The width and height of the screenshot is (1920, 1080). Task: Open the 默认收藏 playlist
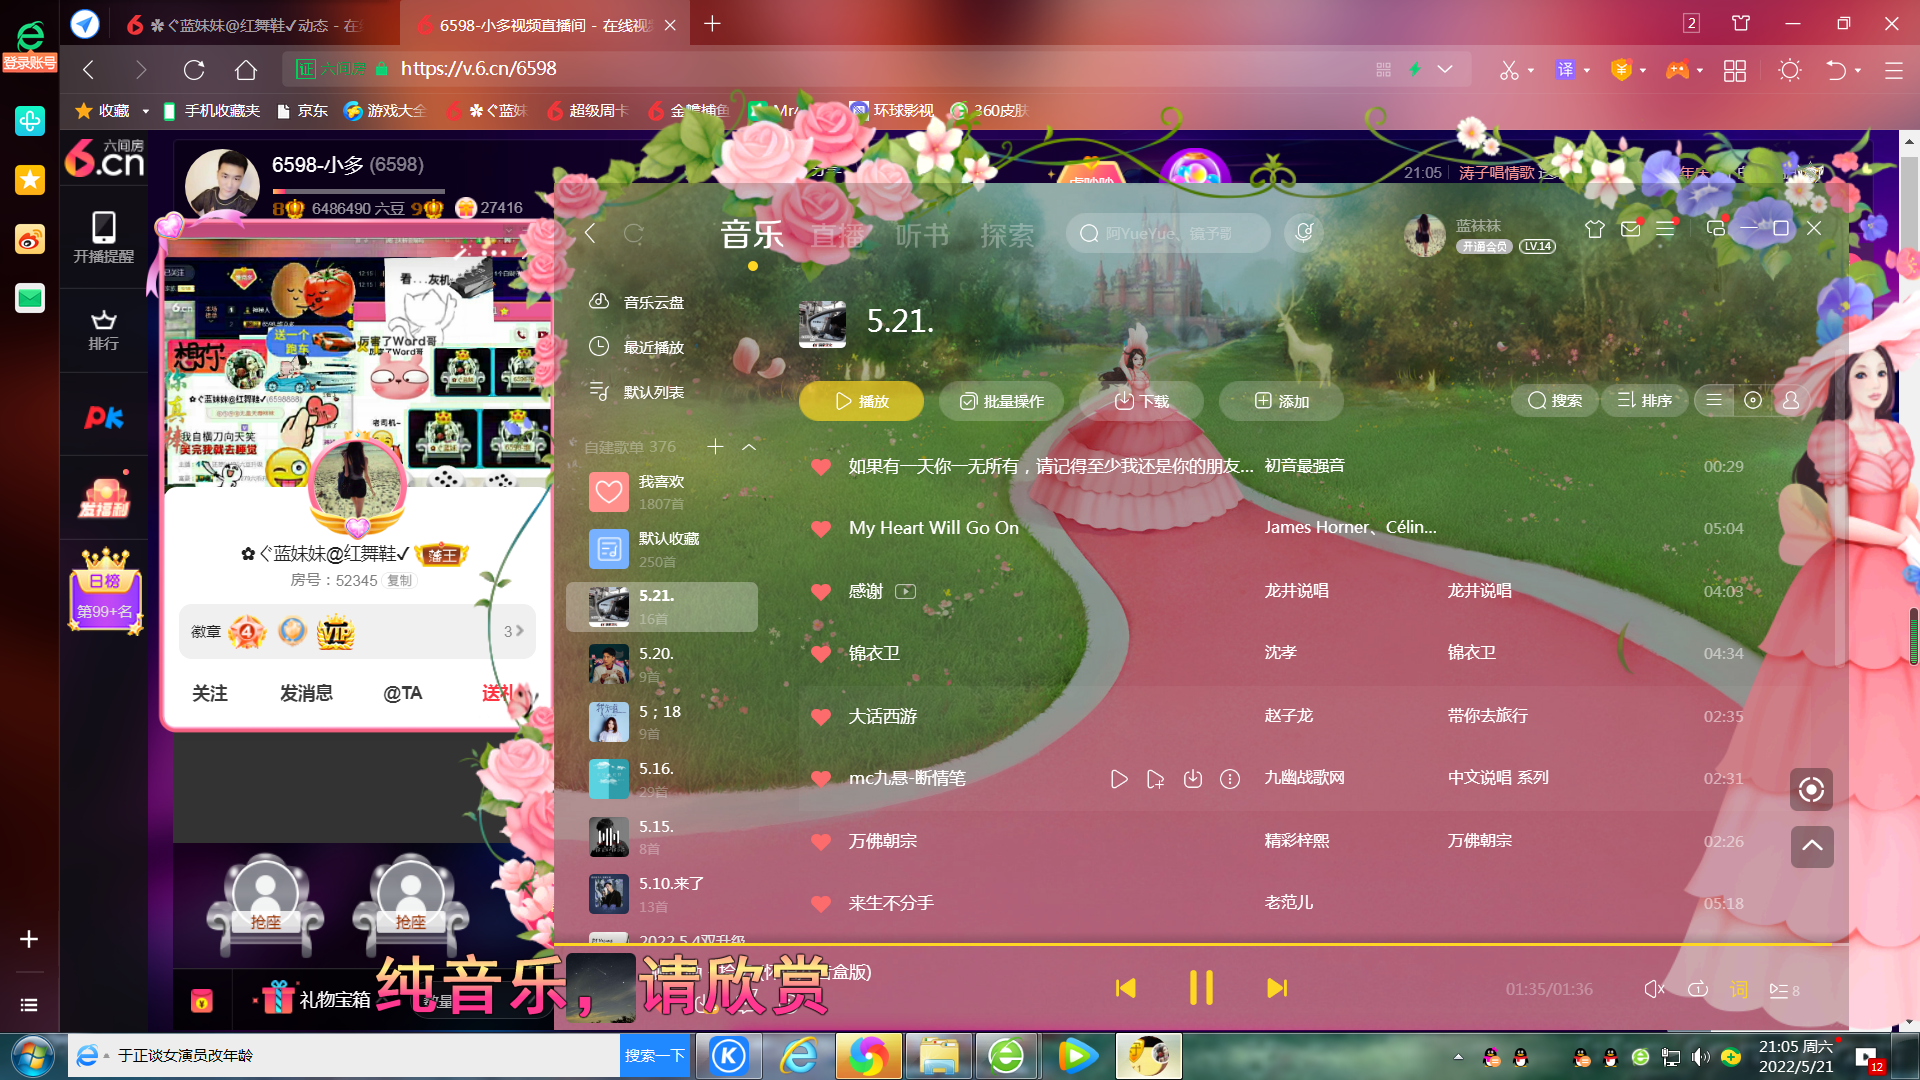pos(661,549)
